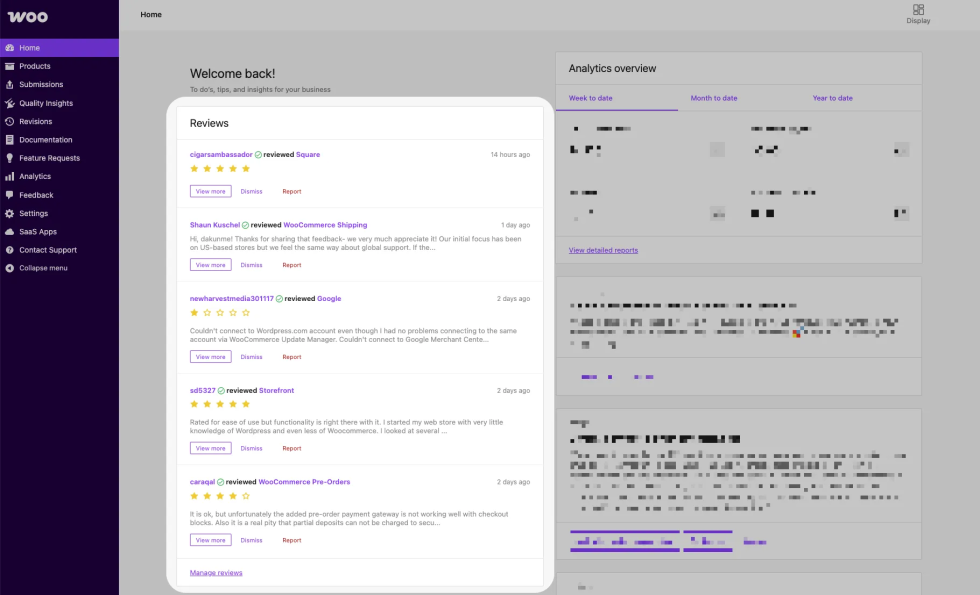This screenshot has width=980, height=595.
Task: Click verified badge next to cigarsambassador
Action: pyautogui.click(x=258, y=154)
